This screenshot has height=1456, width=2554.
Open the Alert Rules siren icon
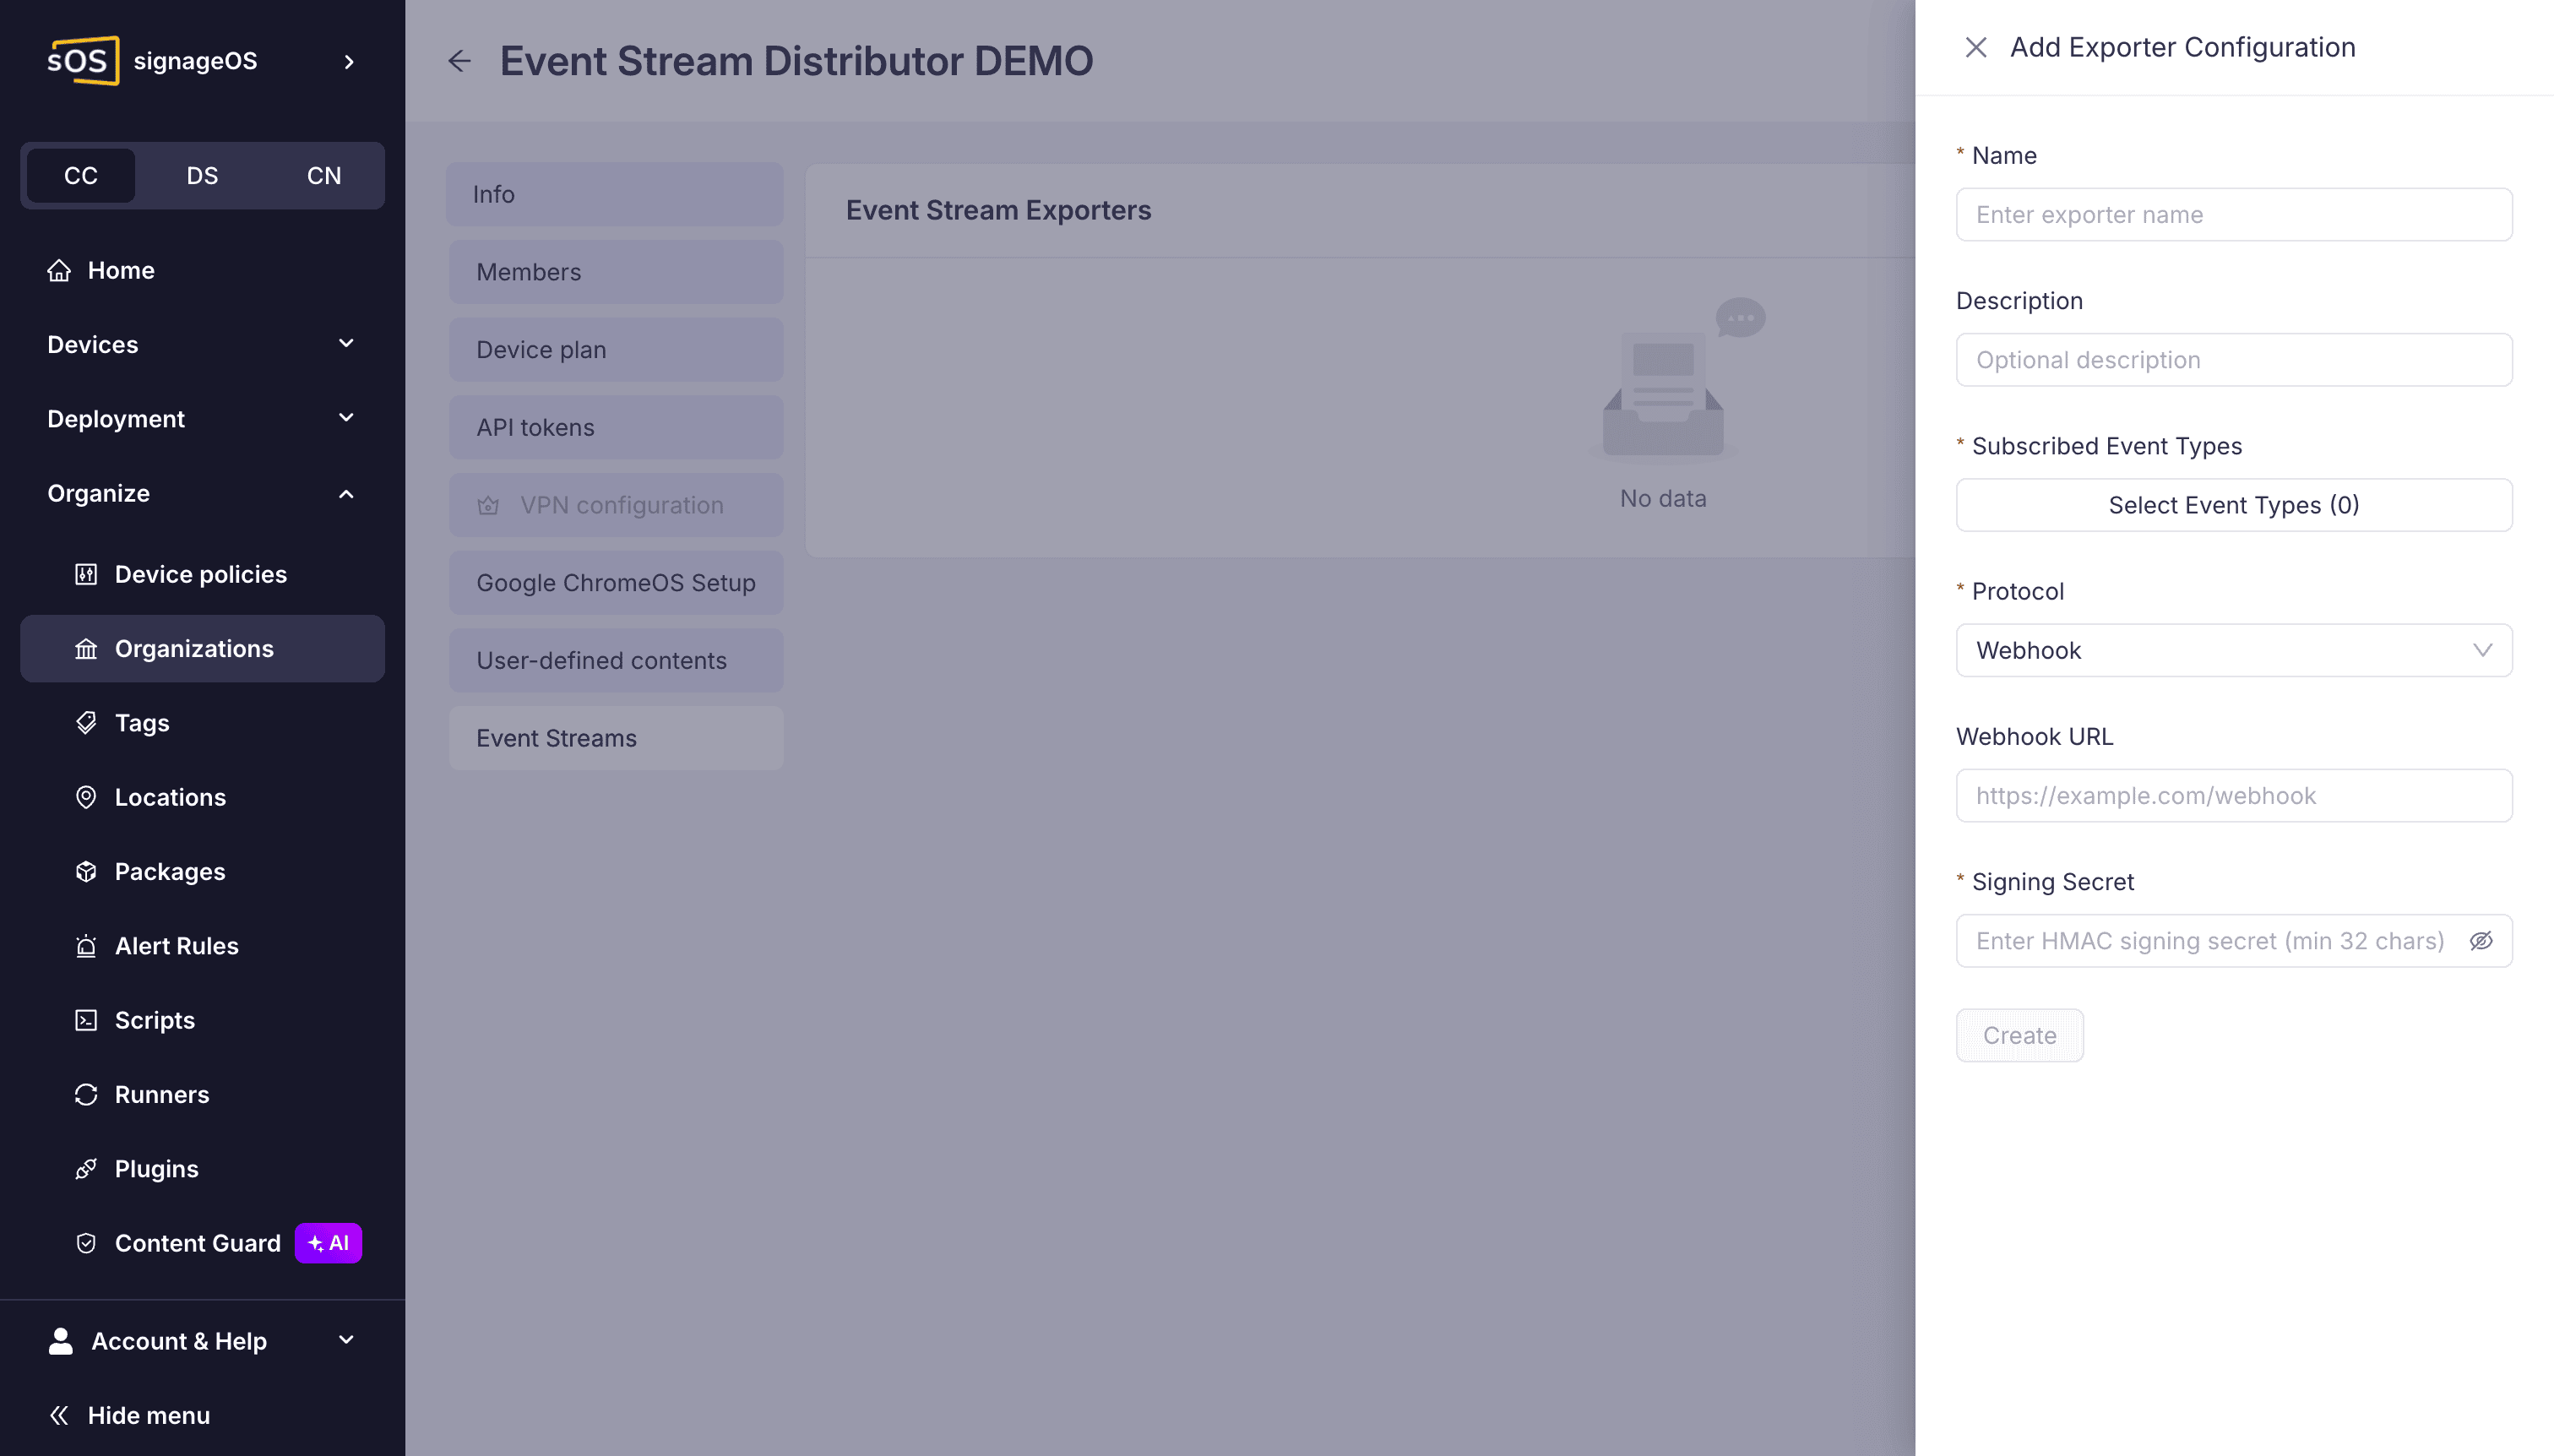click(86, 946)
